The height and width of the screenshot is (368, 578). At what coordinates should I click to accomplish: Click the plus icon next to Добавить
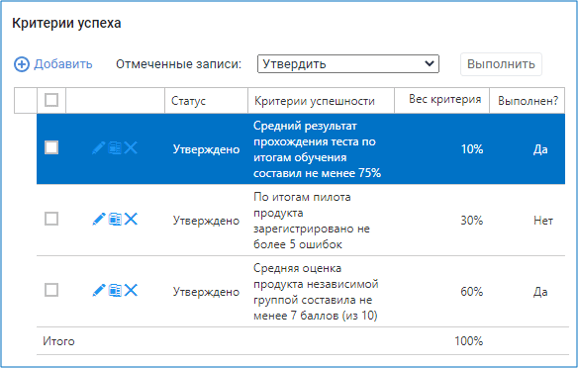[x=21, y=64]
